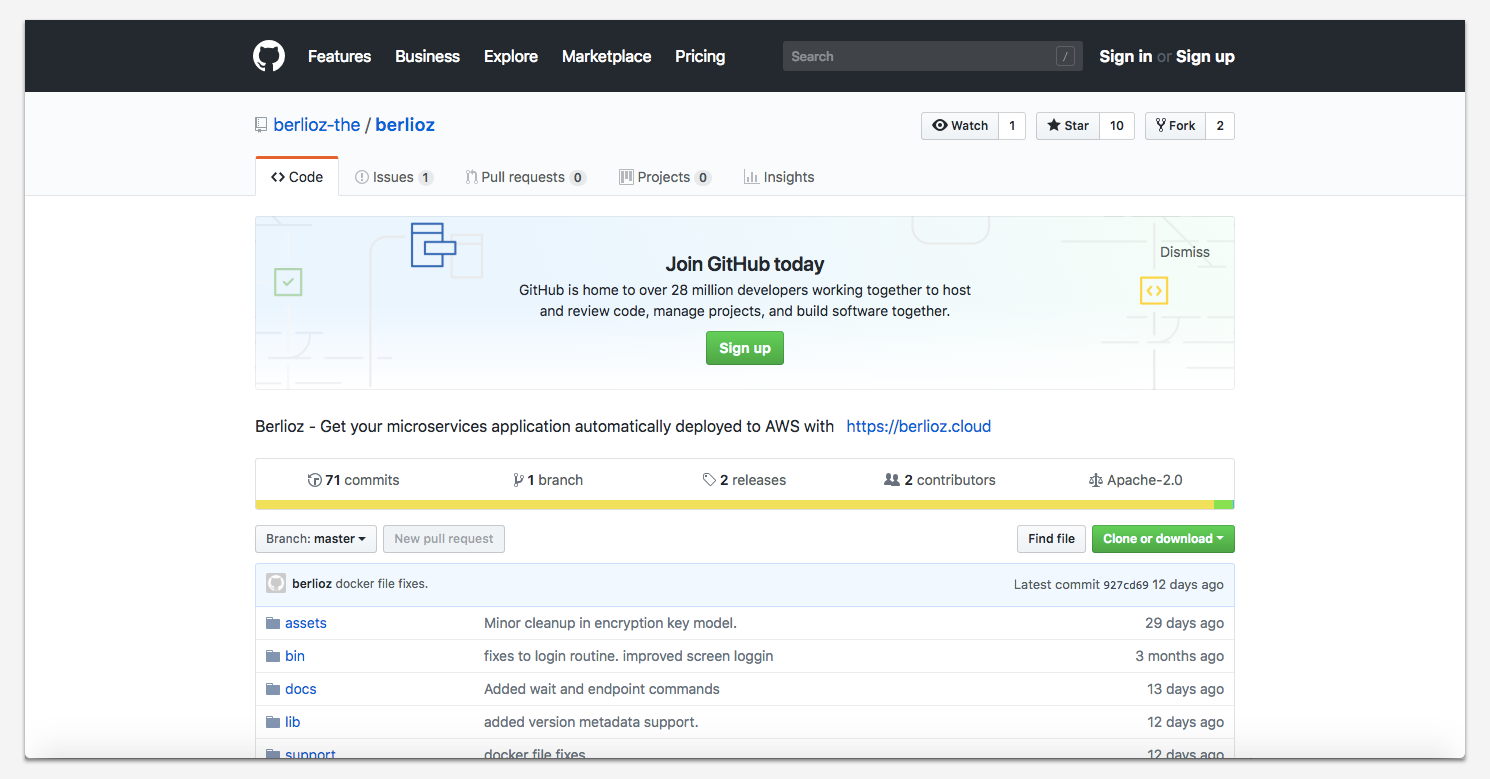Go to Marketplace
The image size is (1490, 779).
[x=606, y=56]
